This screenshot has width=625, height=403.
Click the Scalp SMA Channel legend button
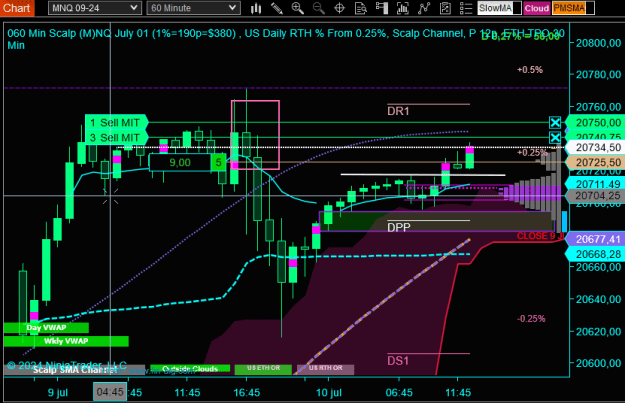coord(74,370)
